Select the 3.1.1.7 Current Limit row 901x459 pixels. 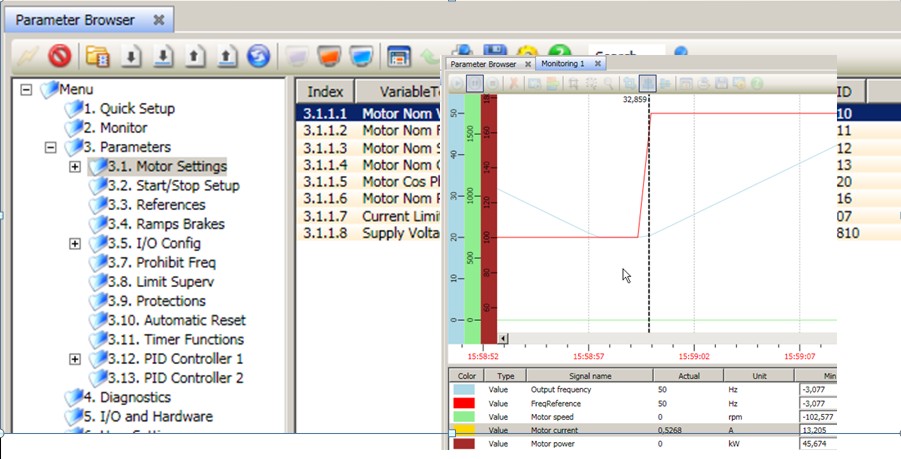coord(369,217)
